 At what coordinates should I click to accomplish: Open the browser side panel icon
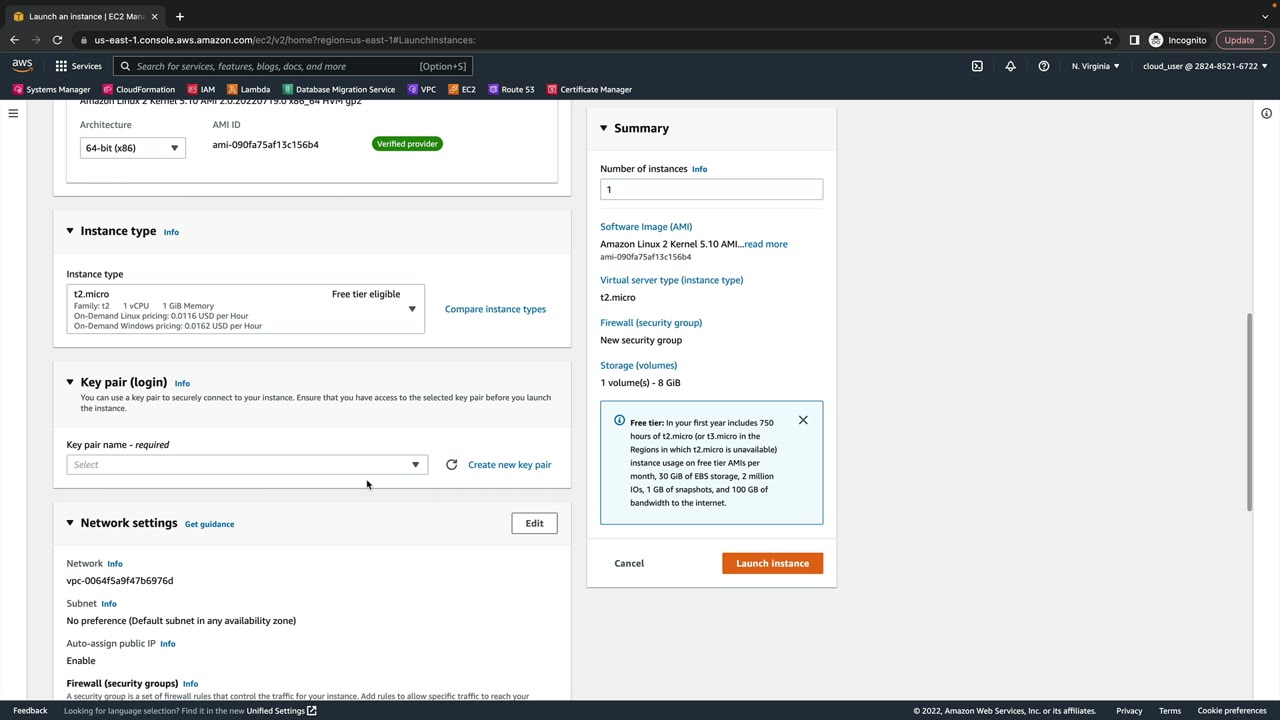click(1134, 40)
